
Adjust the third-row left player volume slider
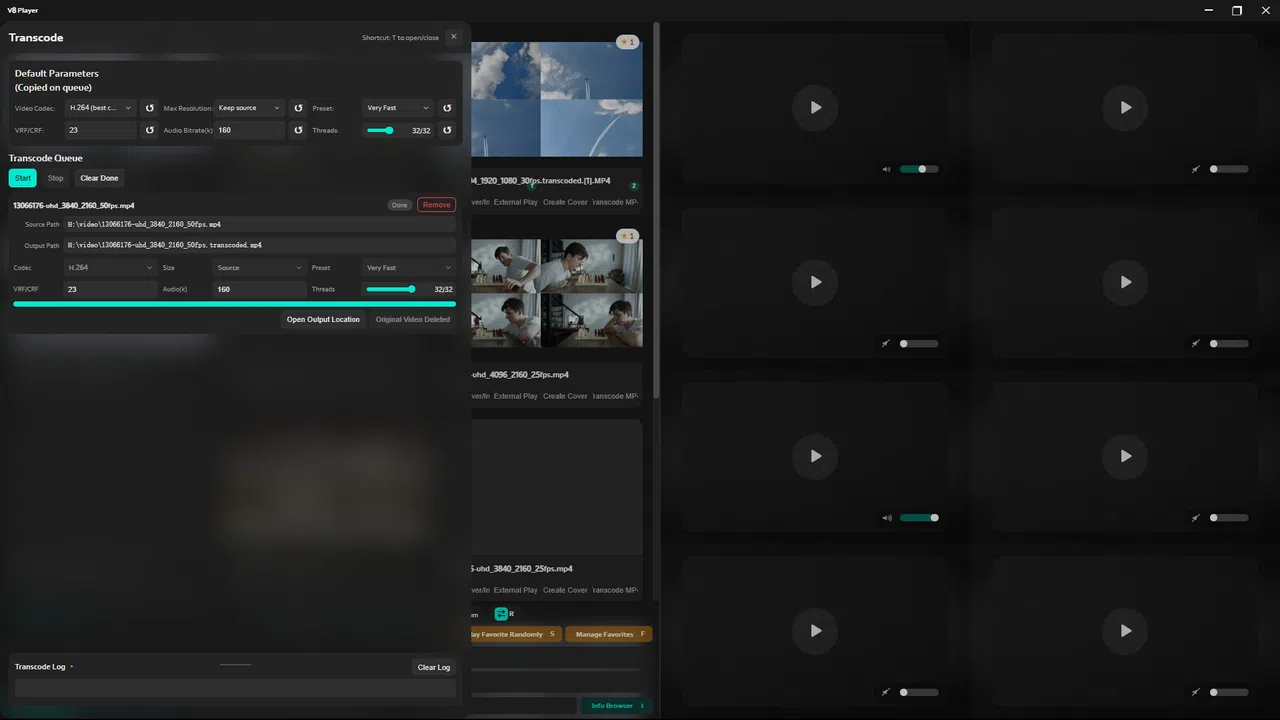[x=919, y=518]
